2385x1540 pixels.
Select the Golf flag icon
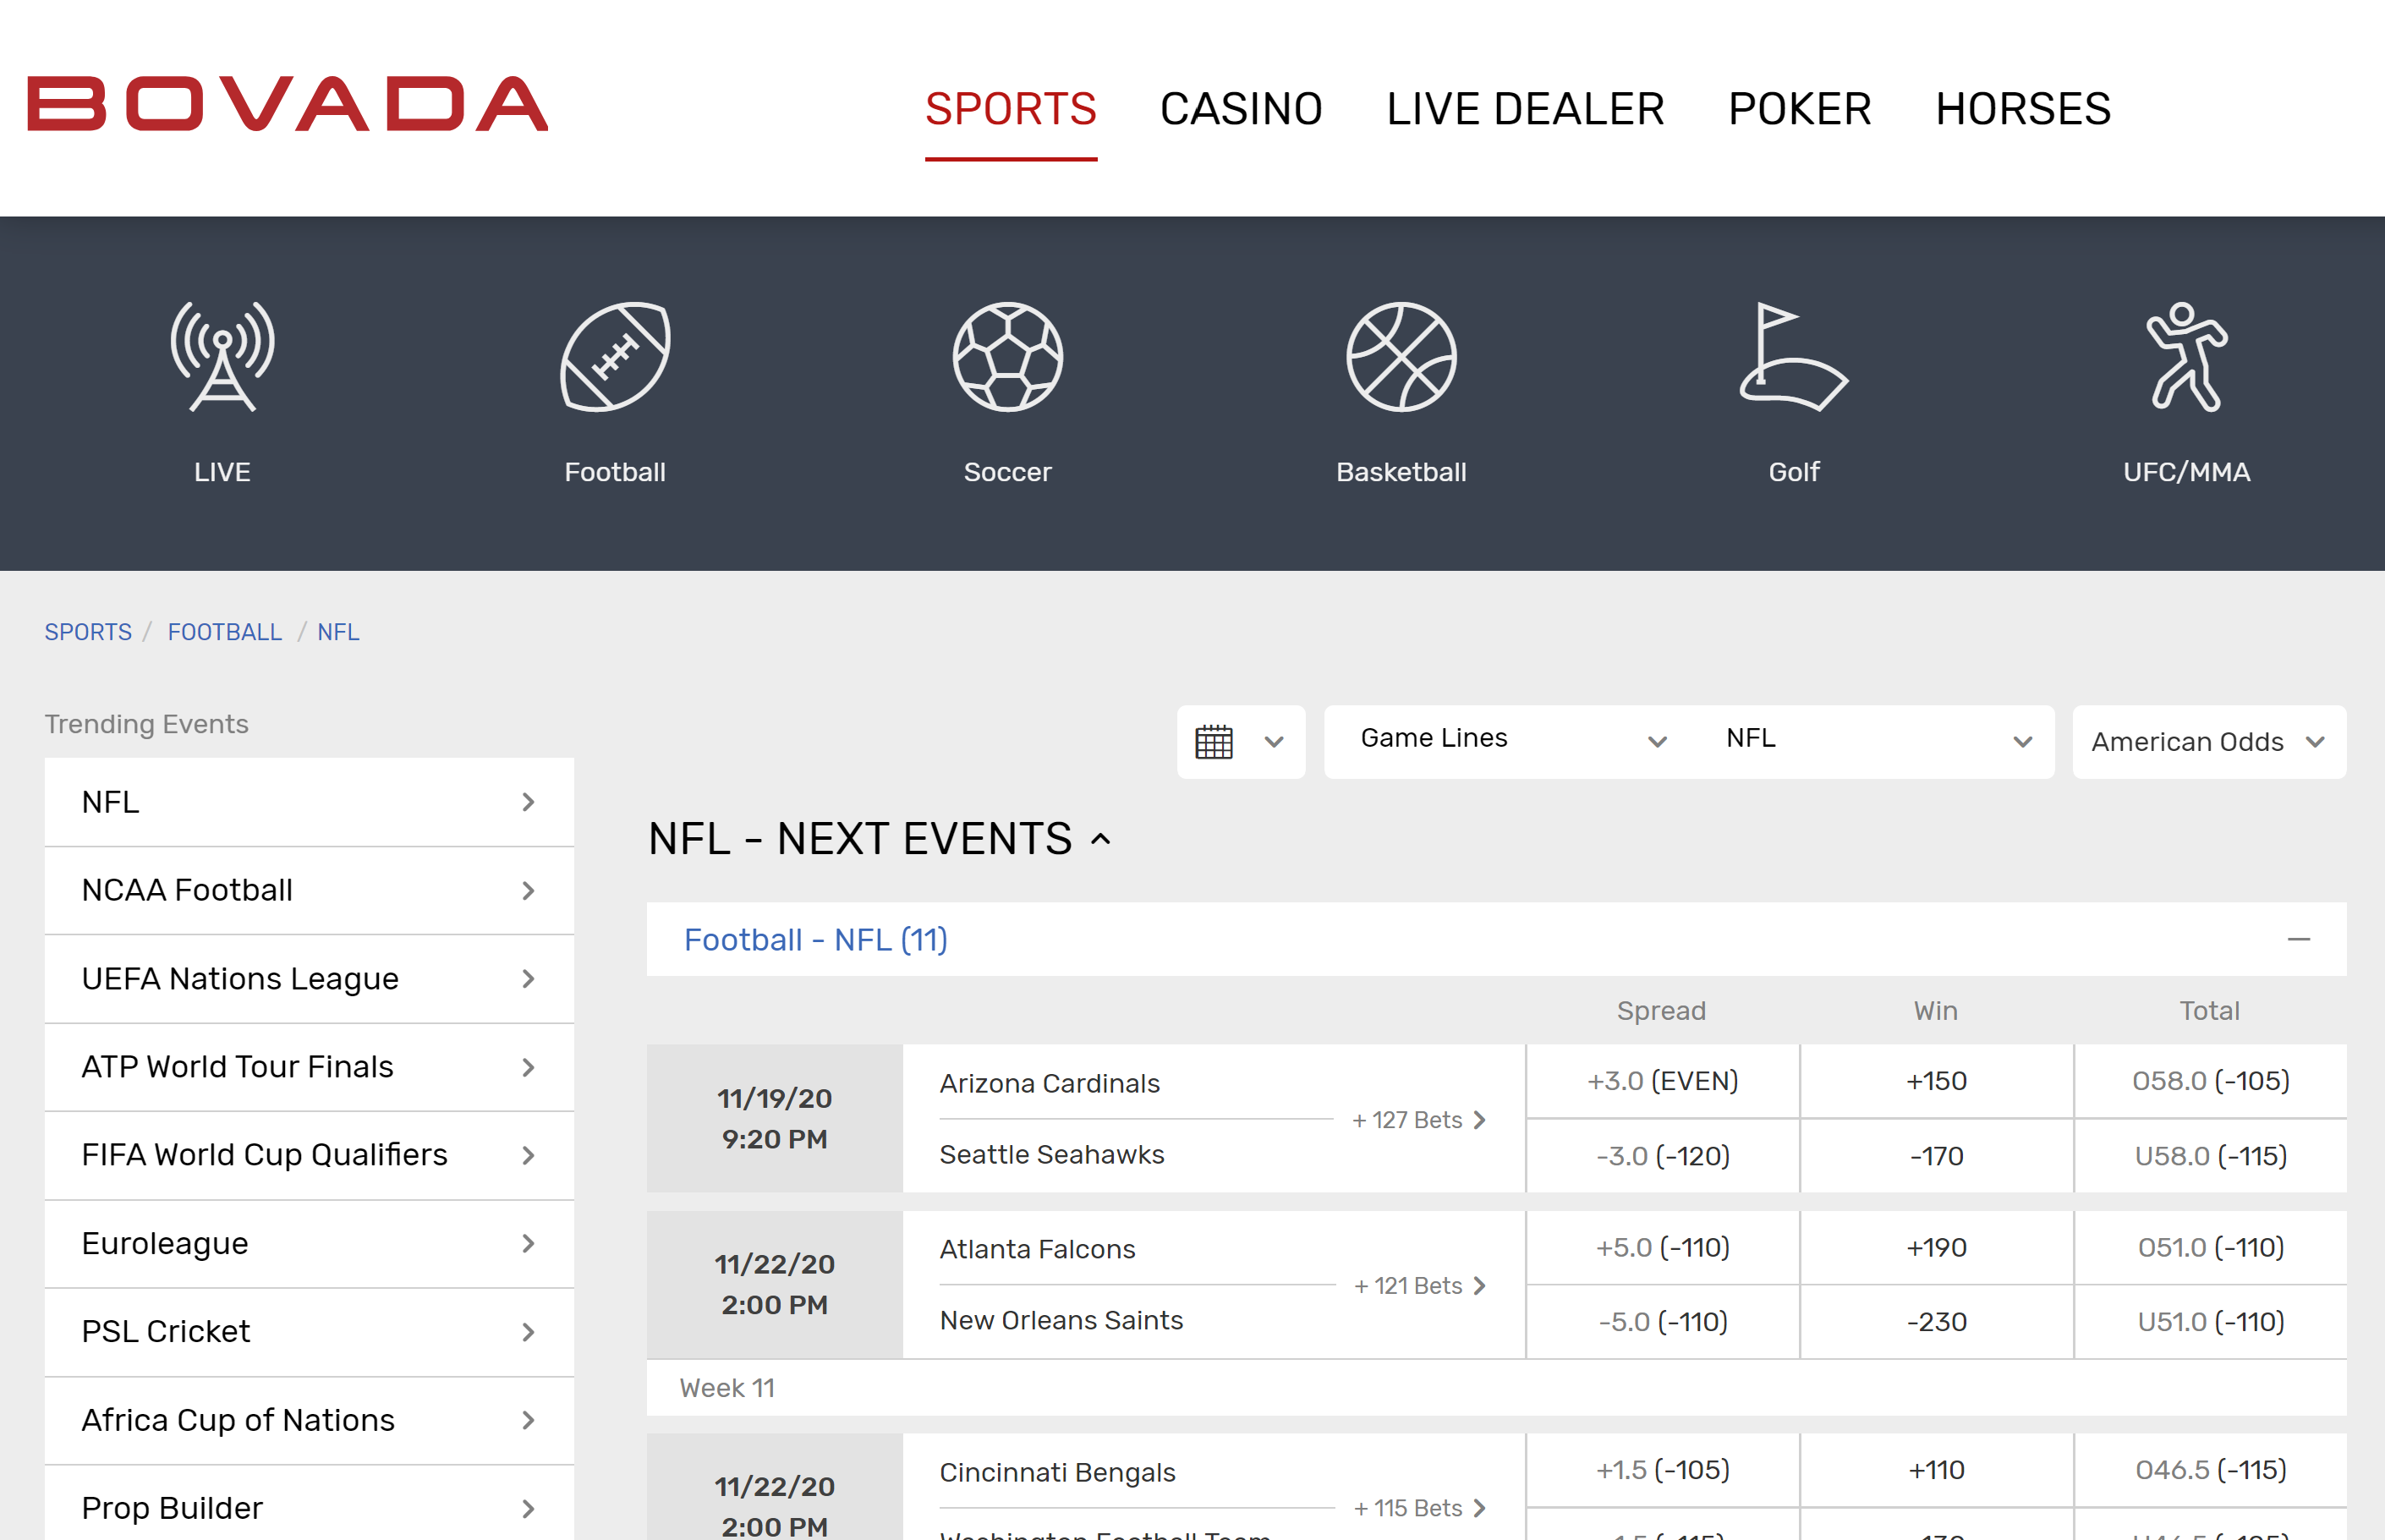point(1793,357)
